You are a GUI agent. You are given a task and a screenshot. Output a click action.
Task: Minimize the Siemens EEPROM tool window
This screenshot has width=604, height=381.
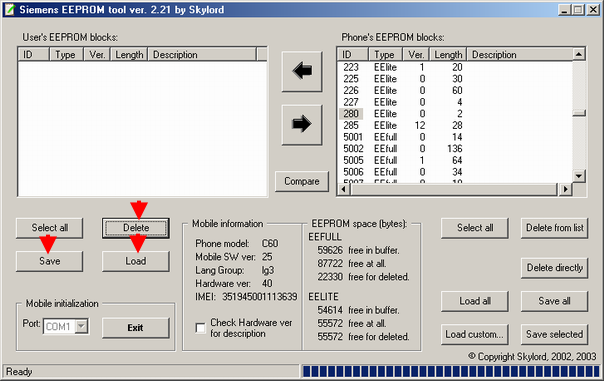[565, 10]
